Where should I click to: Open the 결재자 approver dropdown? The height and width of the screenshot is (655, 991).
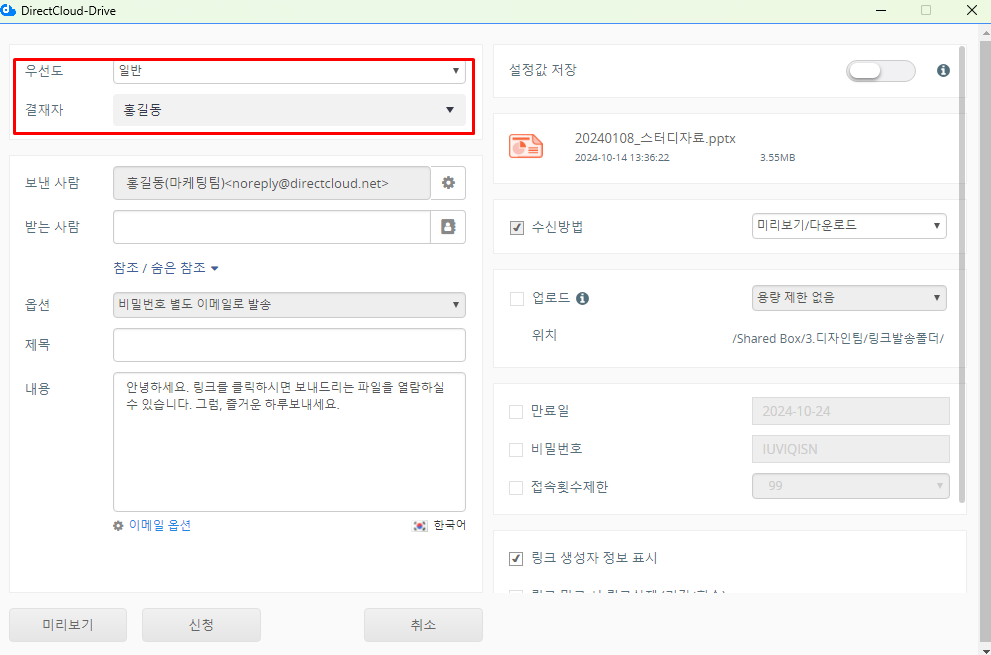[x=289, y=110]
